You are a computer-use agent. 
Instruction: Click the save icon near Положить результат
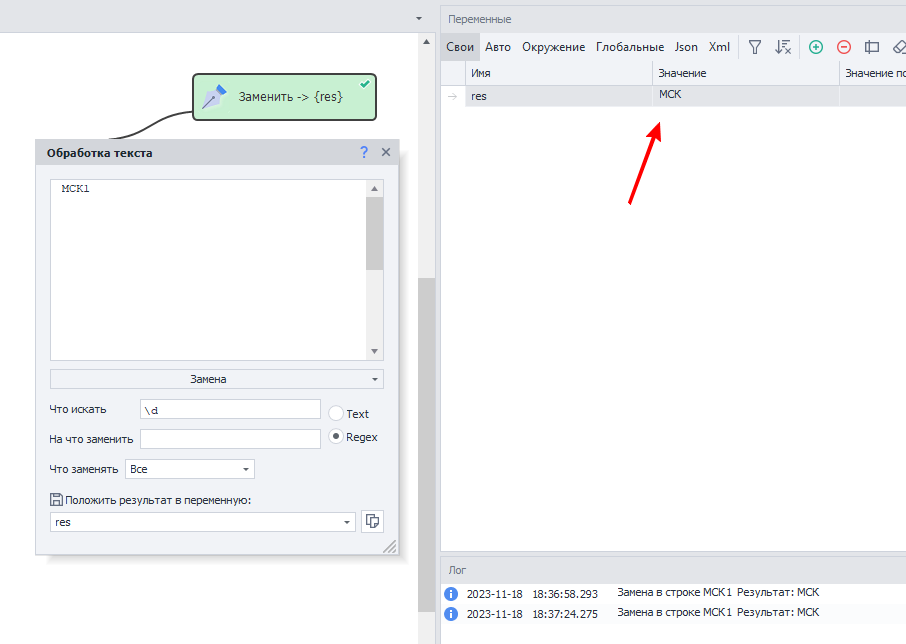coord(56,500)
